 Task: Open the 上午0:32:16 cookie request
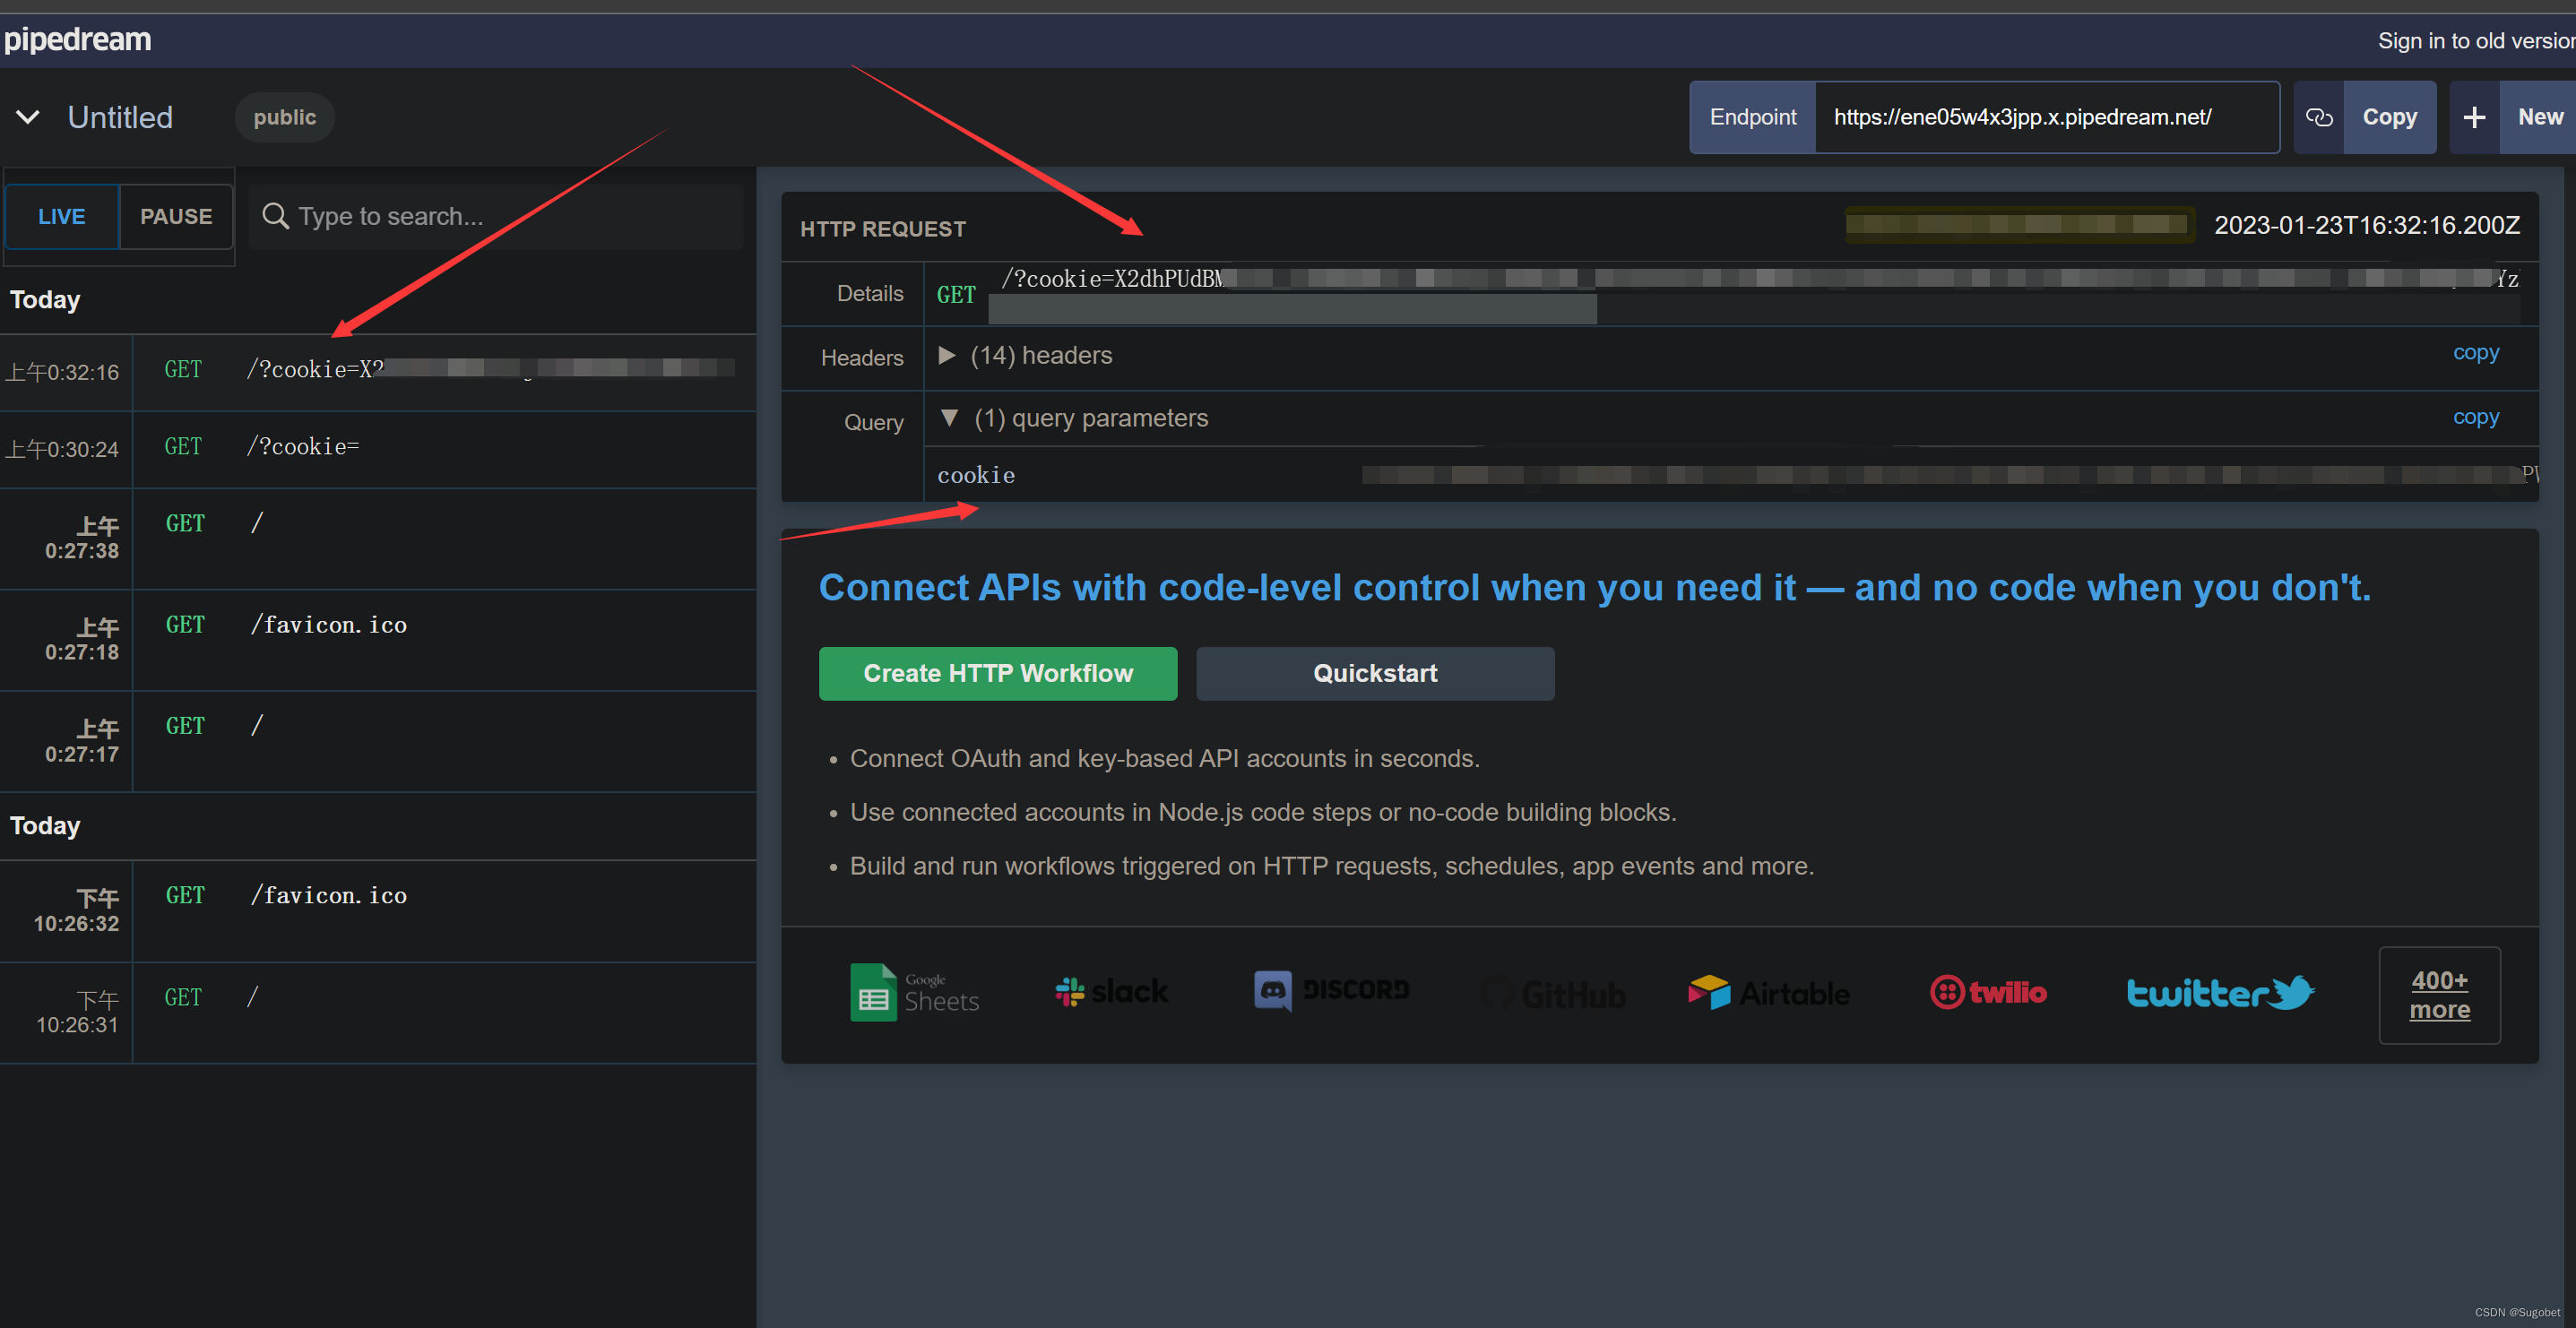[378, 372]
